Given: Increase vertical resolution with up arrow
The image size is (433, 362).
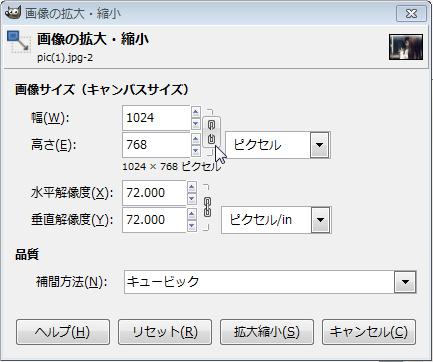Looking at the screenshot, I should 191,214.
